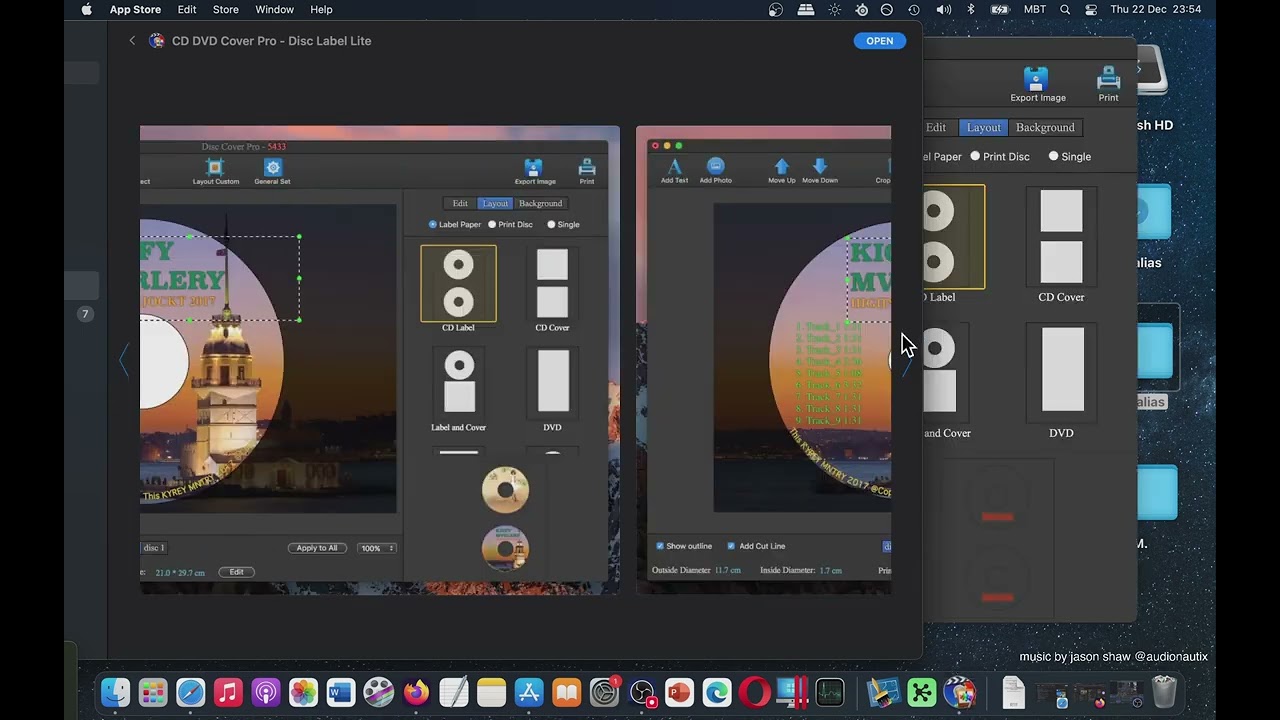1280x720 pixels.
Task: Open Control Center from the menu bar
Action: tap(1091, 10)
